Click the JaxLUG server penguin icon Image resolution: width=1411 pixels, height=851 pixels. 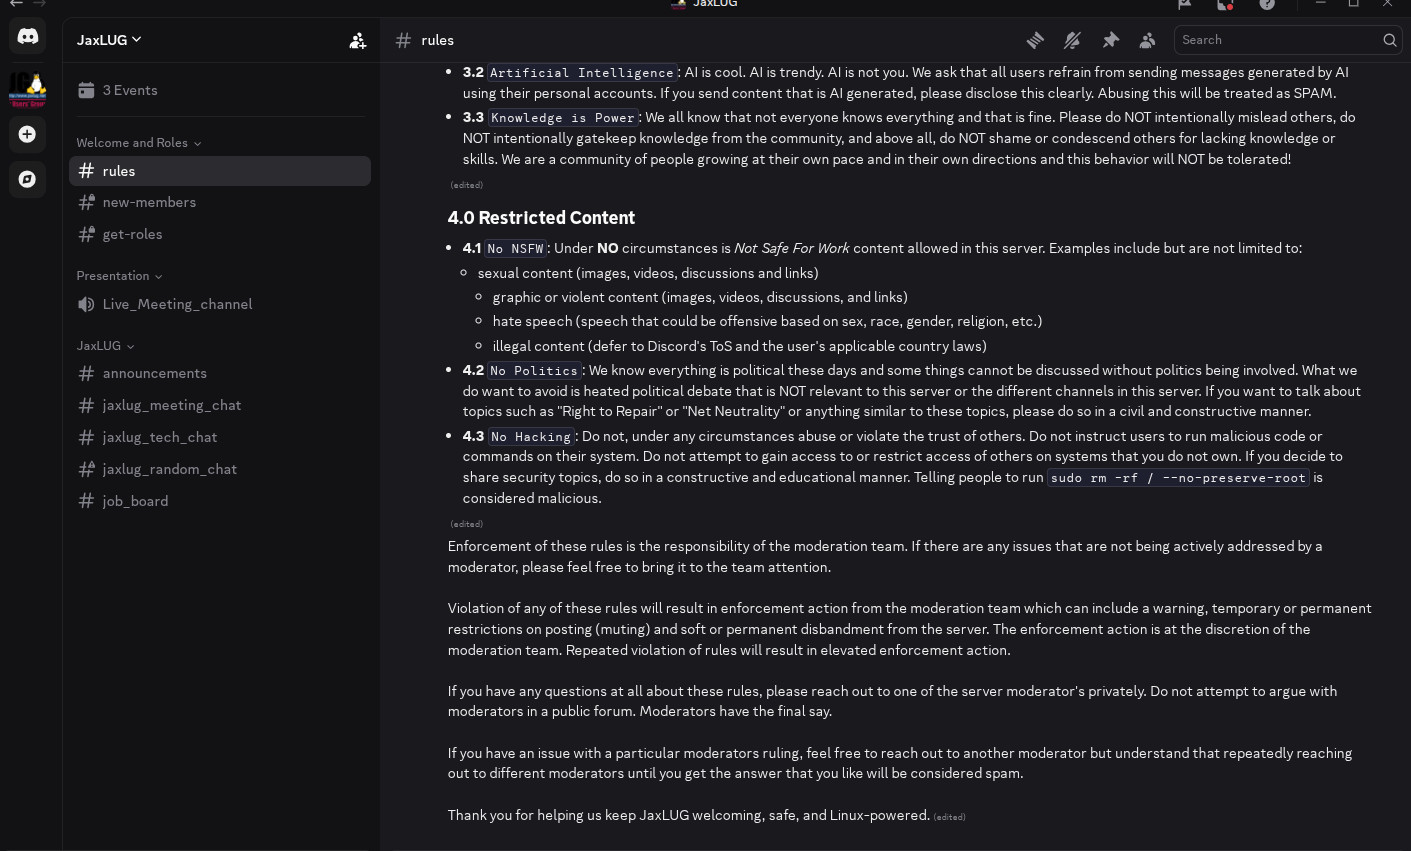click(28, 89)
